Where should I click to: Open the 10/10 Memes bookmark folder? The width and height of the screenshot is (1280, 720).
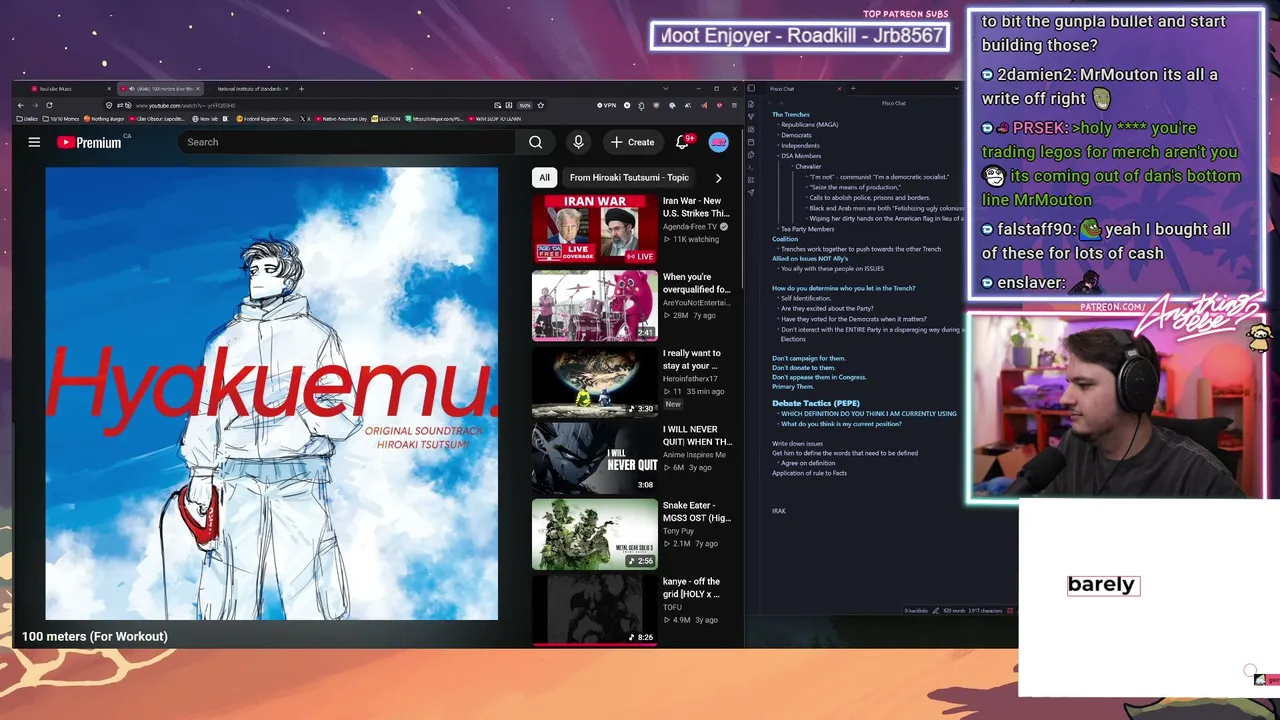point(60,119)
